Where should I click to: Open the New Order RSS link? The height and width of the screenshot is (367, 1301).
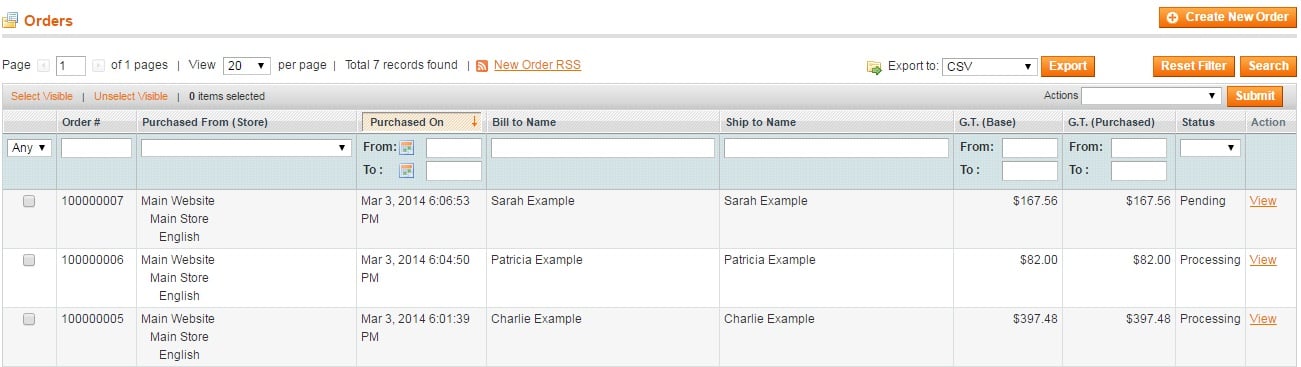coord(537,65)
